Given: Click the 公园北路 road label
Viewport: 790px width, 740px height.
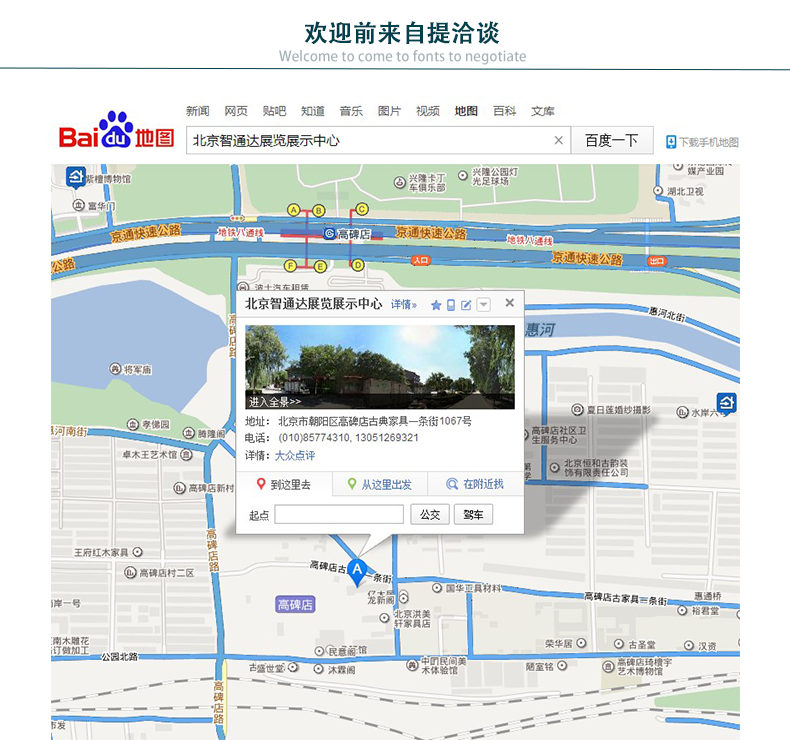Looking at the screenshot, I should tap(119, 657).
